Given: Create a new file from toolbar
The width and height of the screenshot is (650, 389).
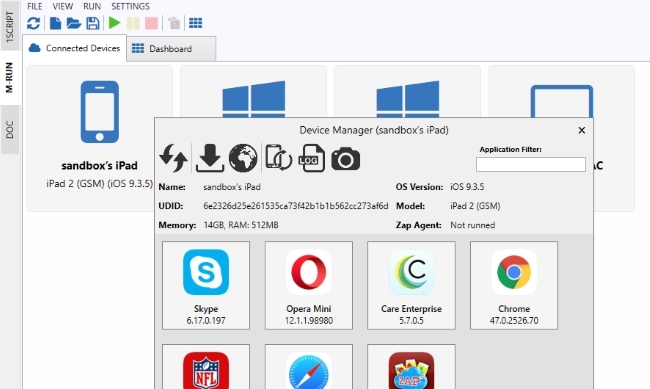Looking at the screenshot, I should coord(55,23).
